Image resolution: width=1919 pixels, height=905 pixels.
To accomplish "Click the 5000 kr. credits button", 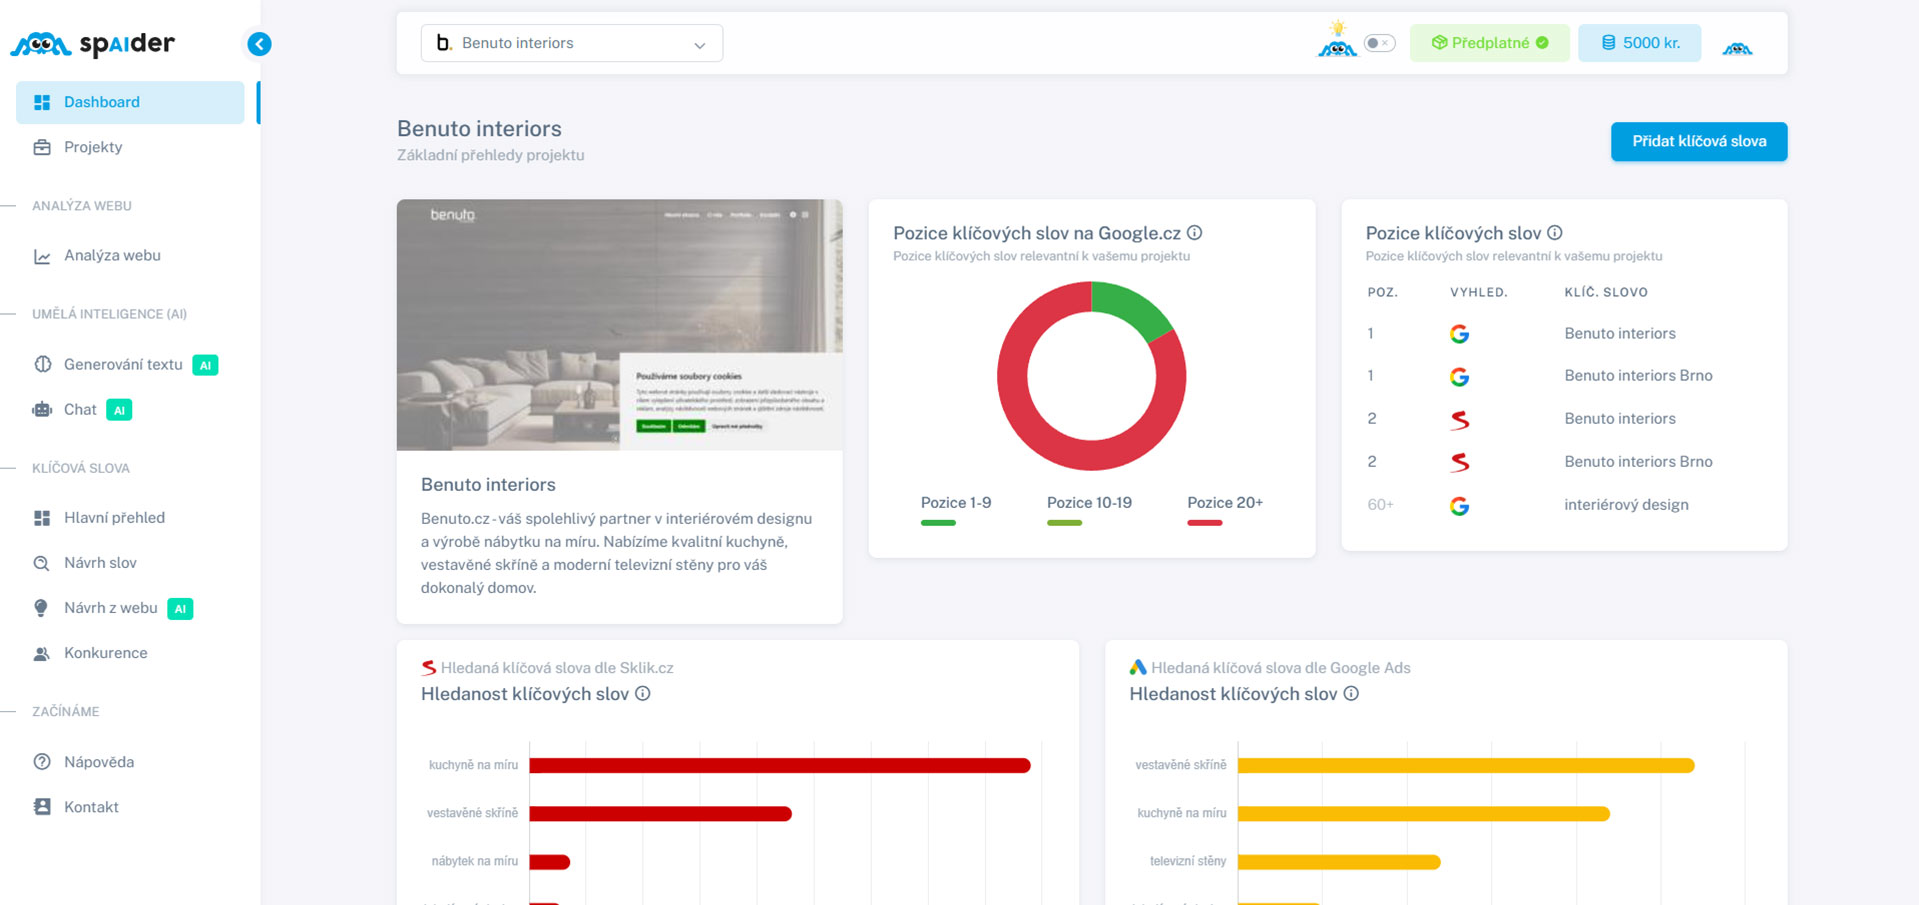I will (1639, 43).
